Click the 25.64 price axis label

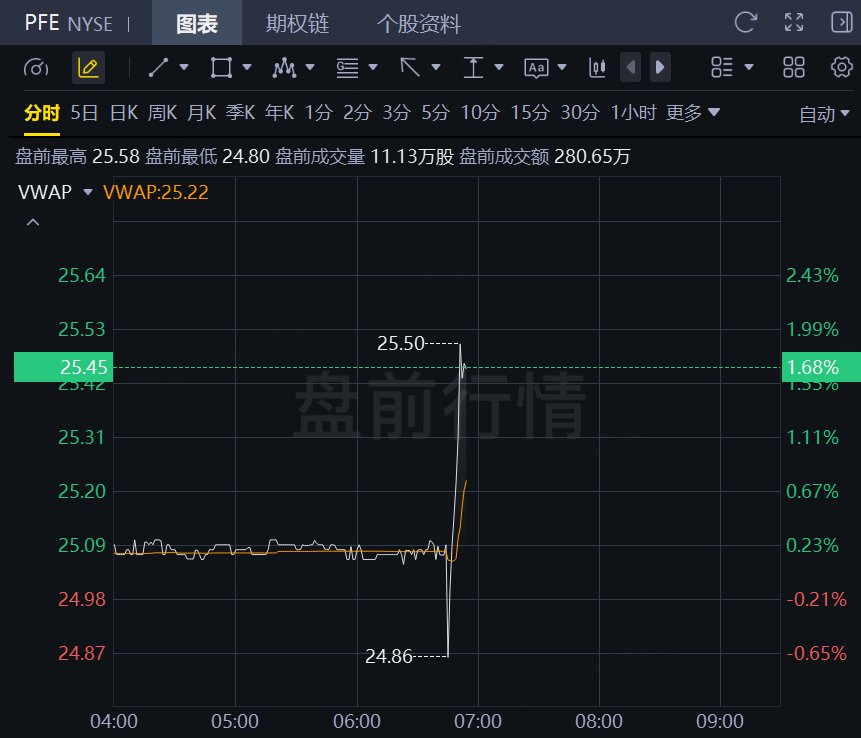(82, 275)
